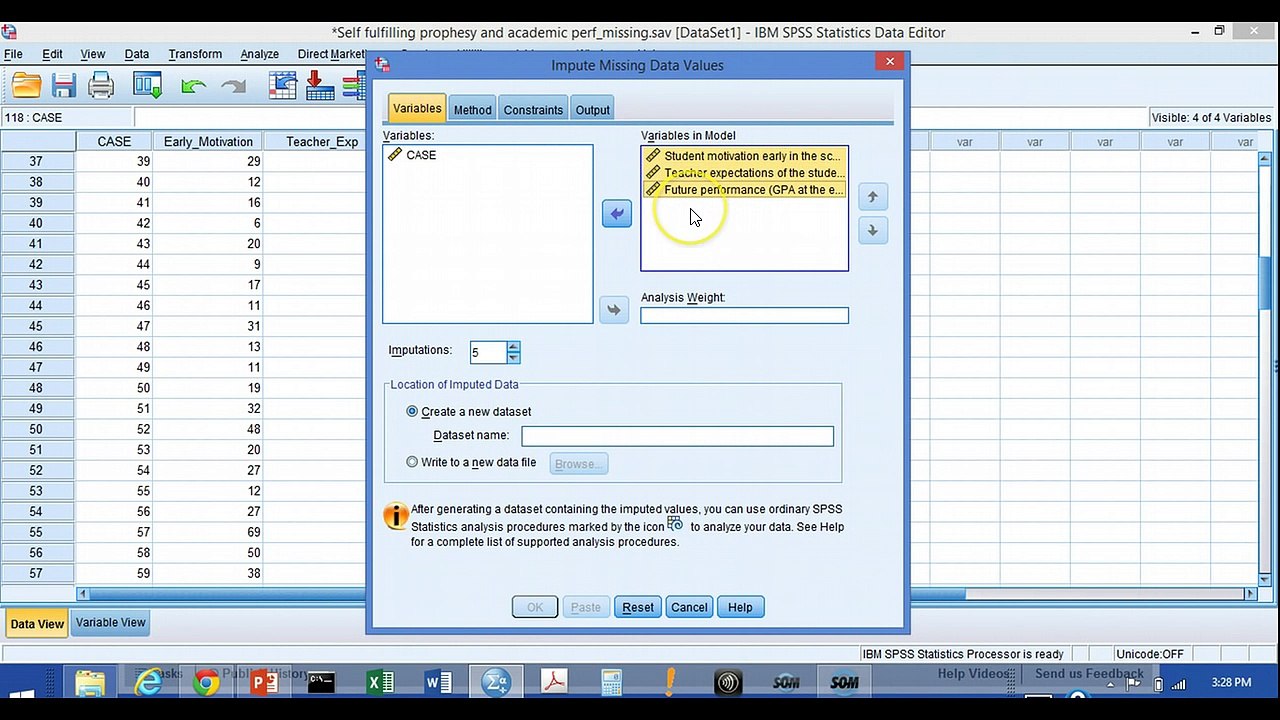
Task: Switch to the Variables tab
Action: click(417, 109)
